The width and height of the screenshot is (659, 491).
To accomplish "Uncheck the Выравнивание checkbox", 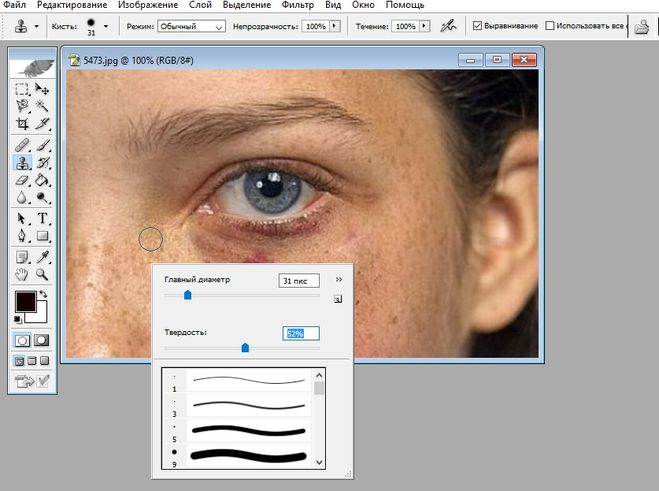I will (478, 25).
